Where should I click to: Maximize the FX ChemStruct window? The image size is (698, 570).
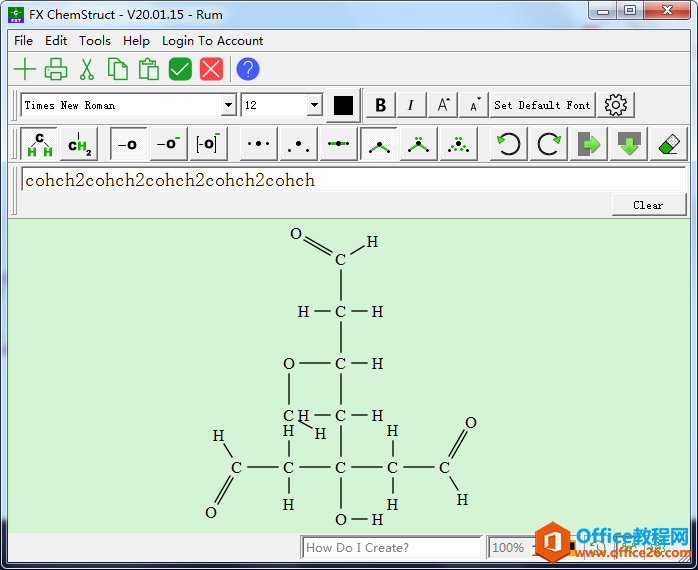[x=629, y=12]
